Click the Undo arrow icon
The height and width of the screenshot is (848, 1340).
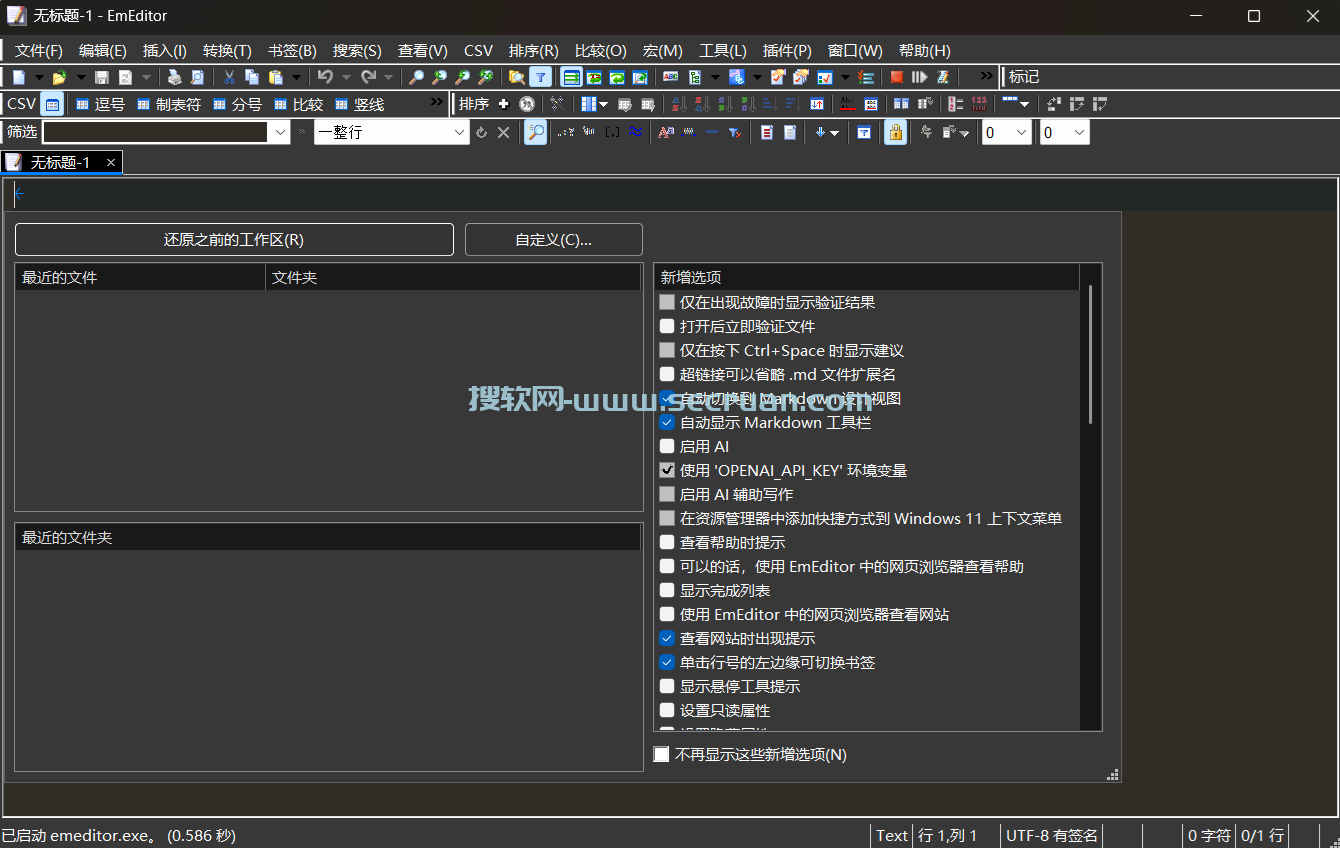[x=325, y=77]
